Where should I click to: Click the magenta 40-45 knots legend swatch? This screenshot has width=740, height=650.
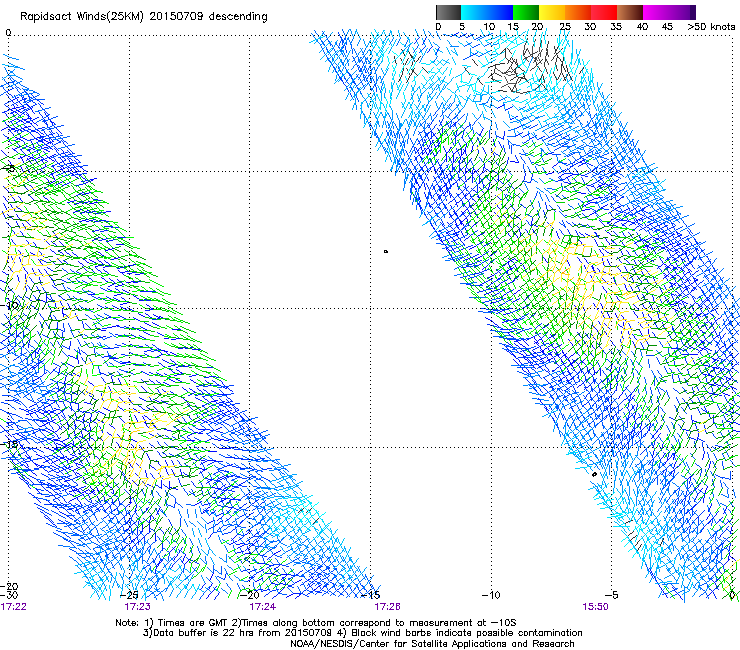tap(656, 12)
